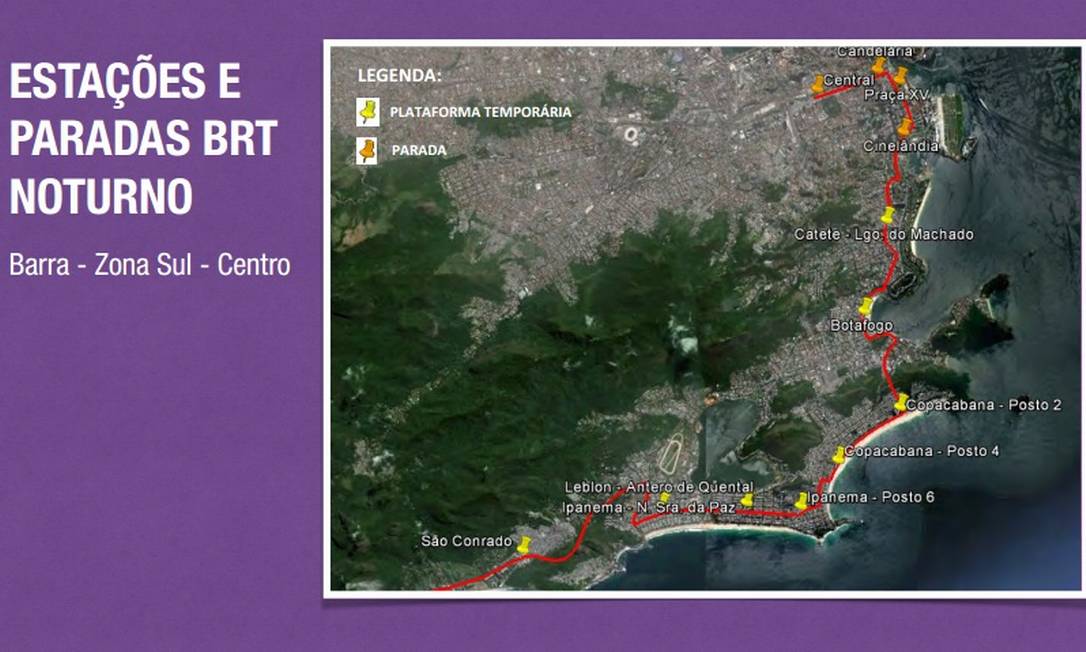Click the yellow pin at Copacabana - Posto 4
The image size is (1086, 652).
point(839,455)
